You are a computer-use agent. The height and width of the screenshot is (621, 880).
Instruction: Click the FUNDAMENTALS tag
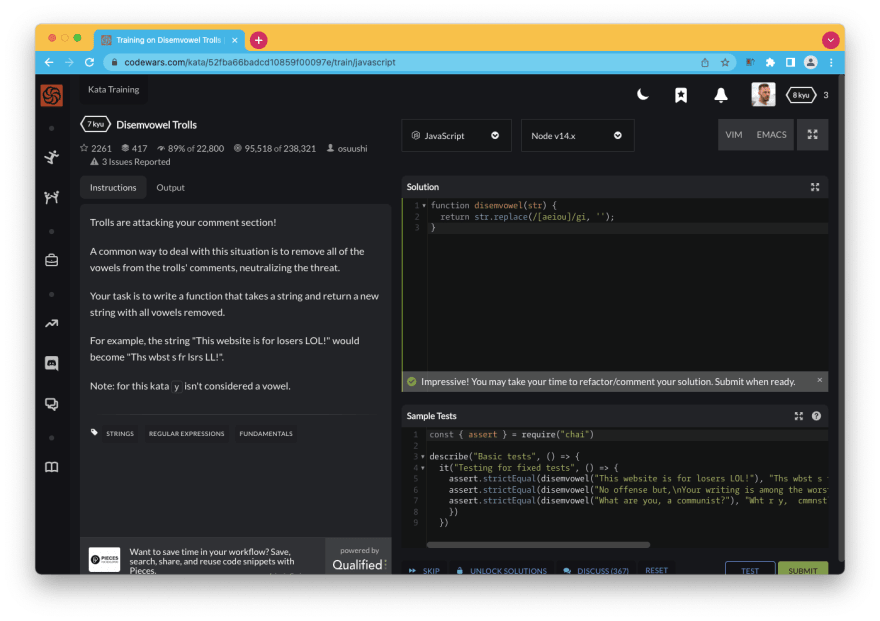[x=266, y=433]
